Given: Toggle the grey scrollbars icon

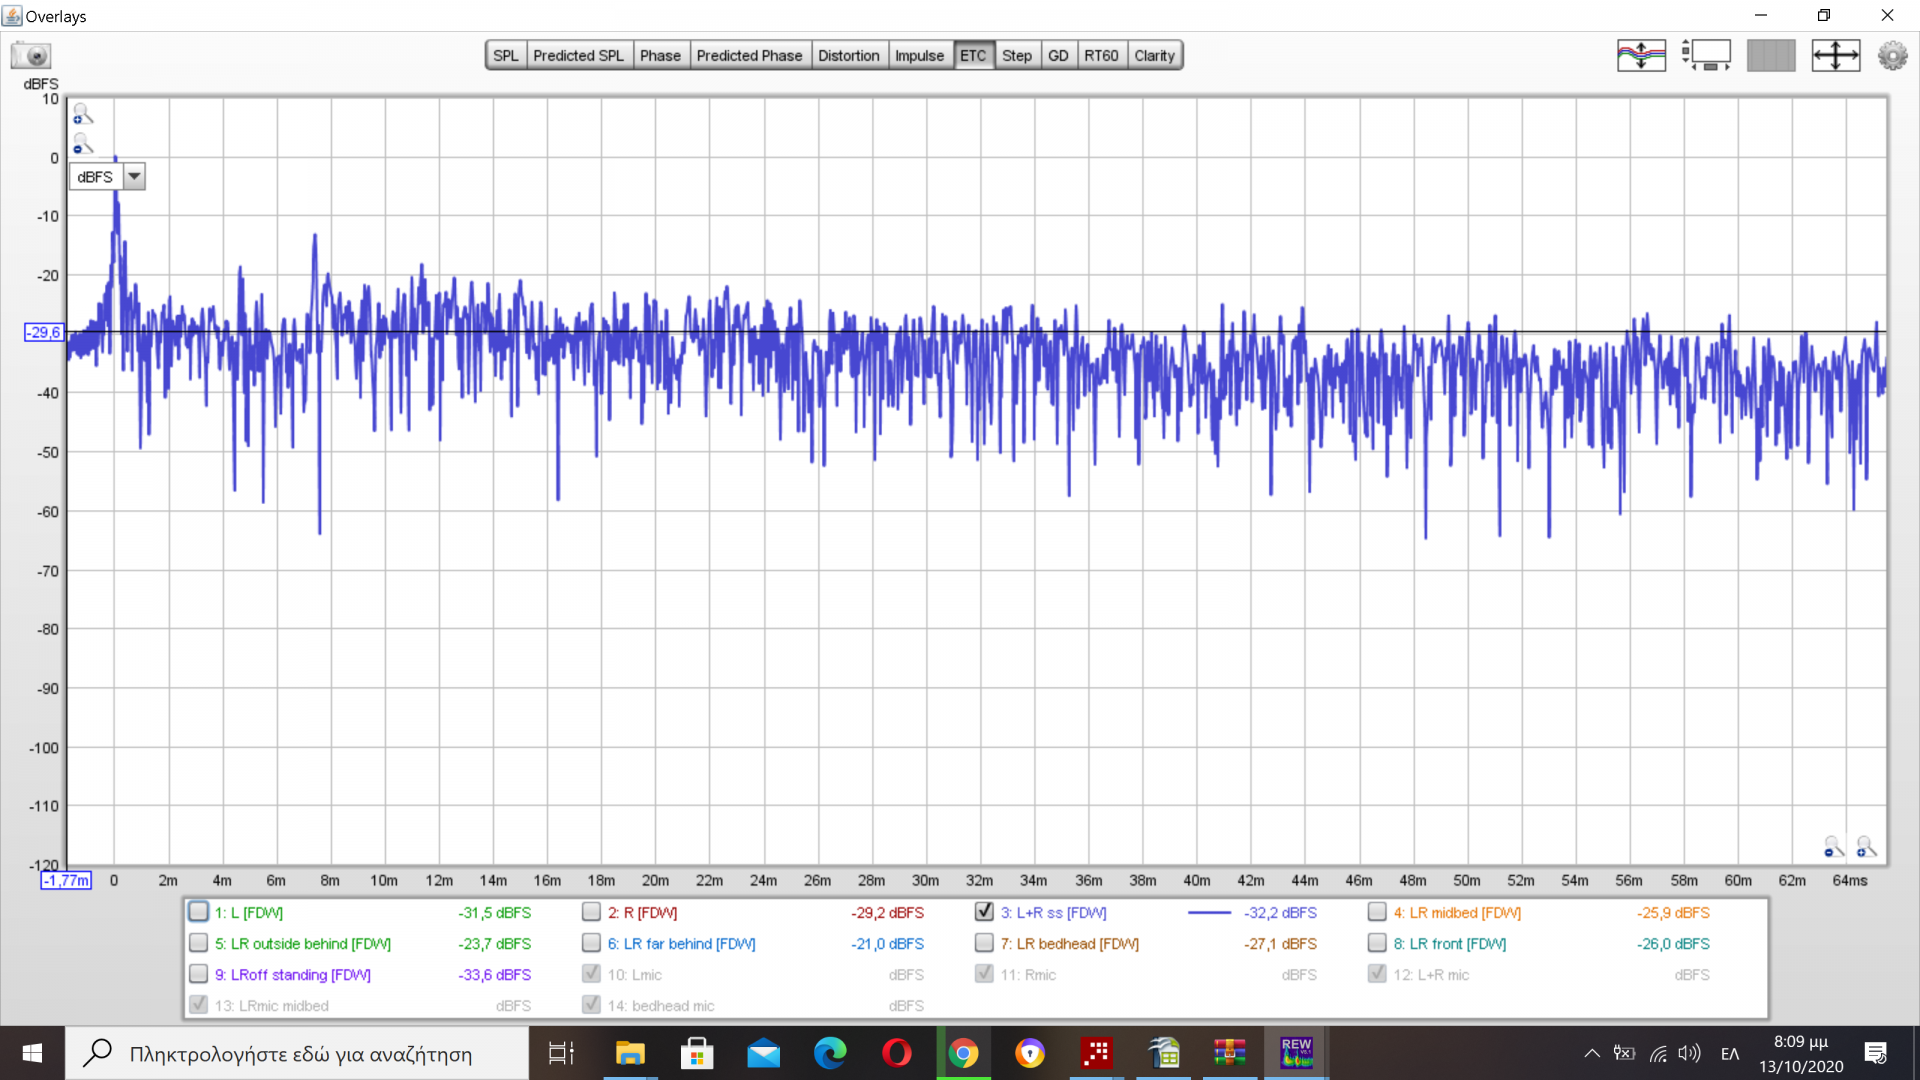Looking at the screenshot, I should pyautogui.click(x=1771, y=55).
